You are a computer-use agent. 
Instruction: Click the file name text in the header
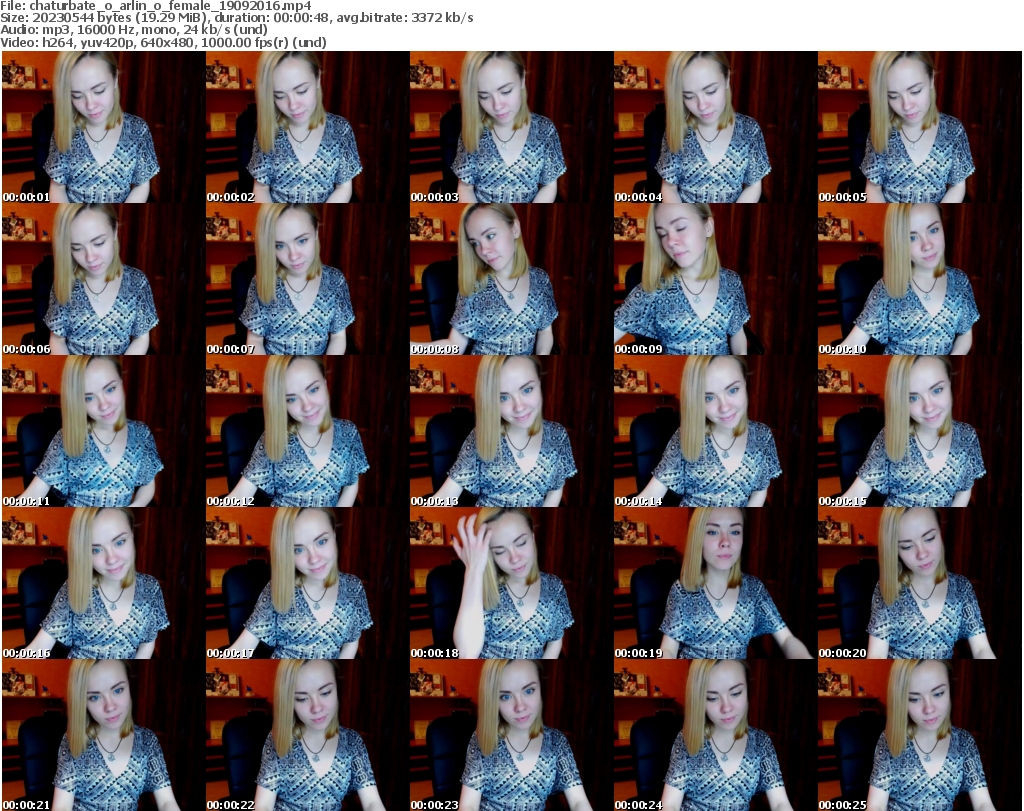pyautogui.click(x=156, y=6)
